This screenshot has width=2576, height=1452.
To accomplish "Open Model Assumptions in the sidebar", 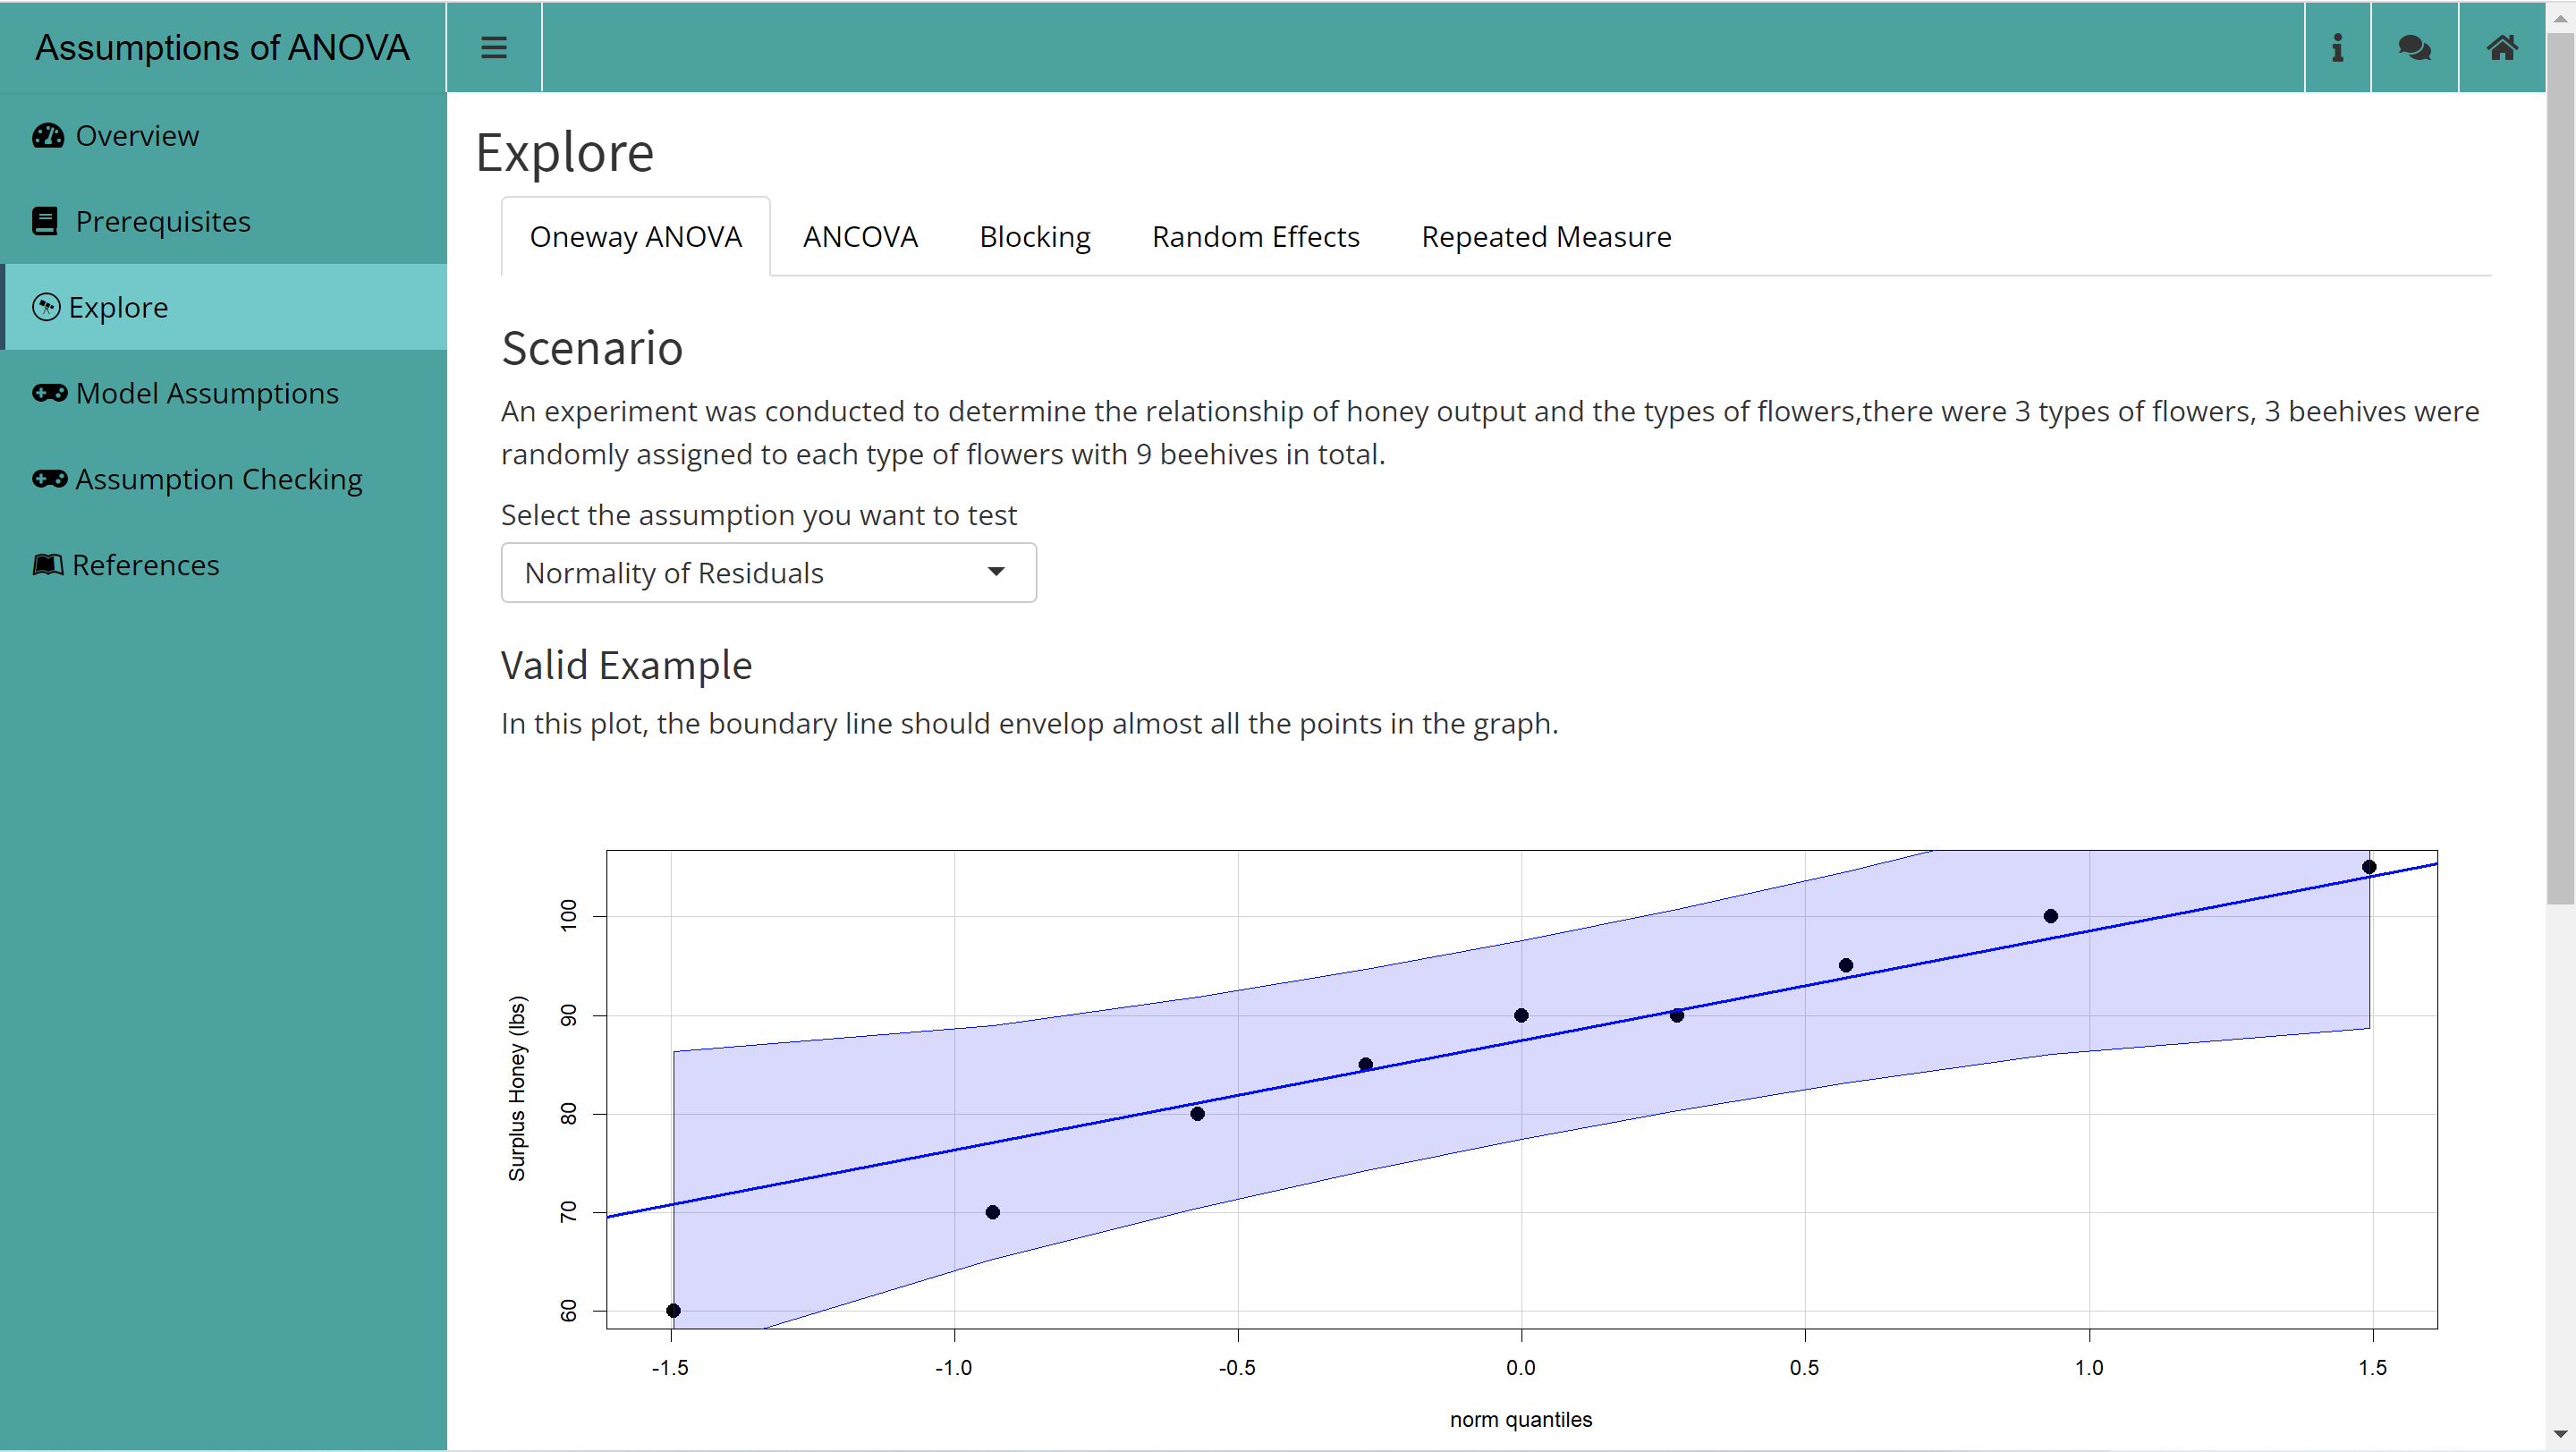I will click(x=223, y=393).
